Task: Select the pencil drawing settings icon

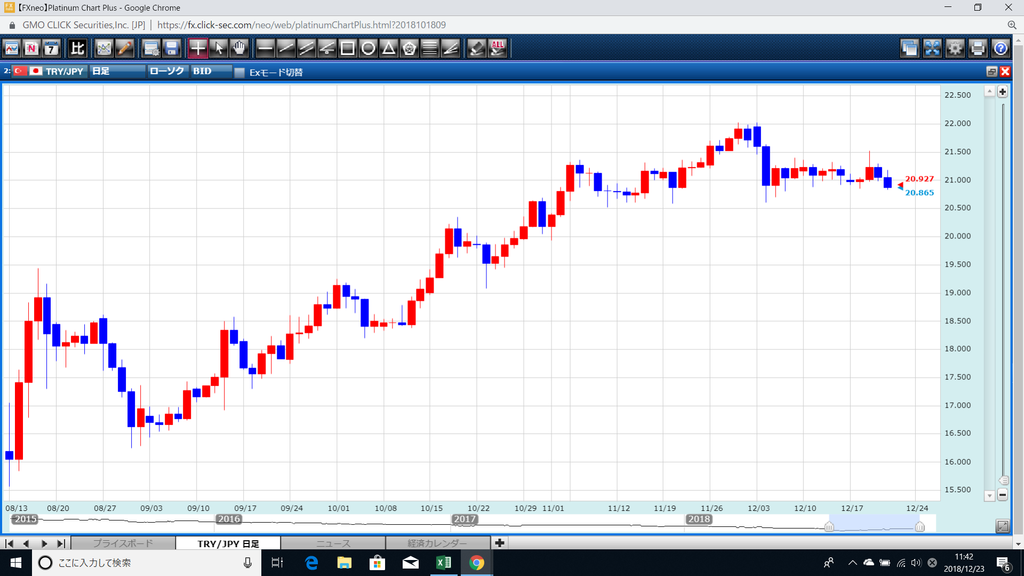Action: 124,48
